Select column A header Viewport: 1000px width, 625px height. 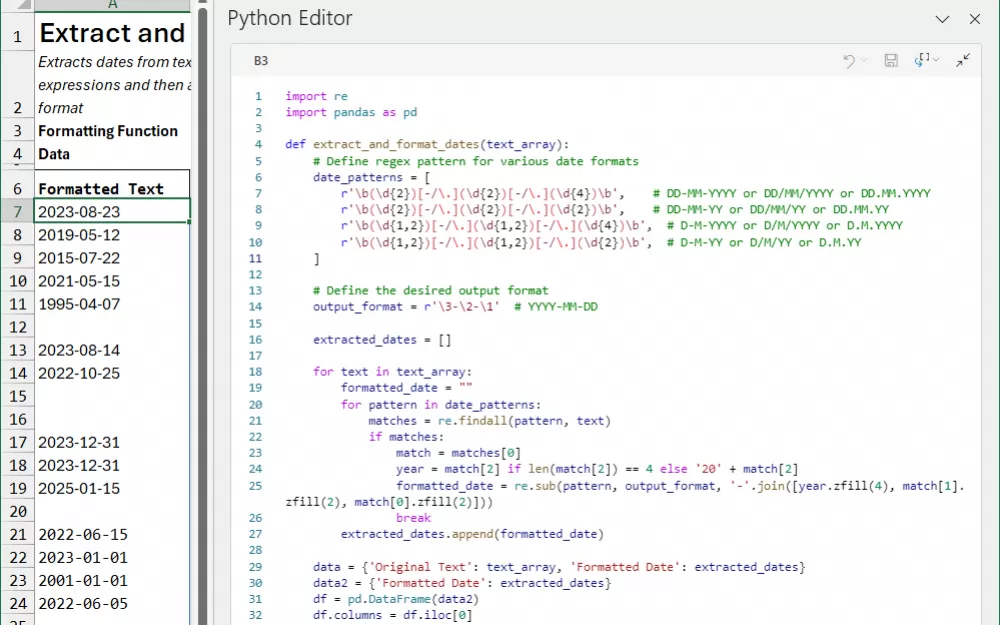(112, 5)
